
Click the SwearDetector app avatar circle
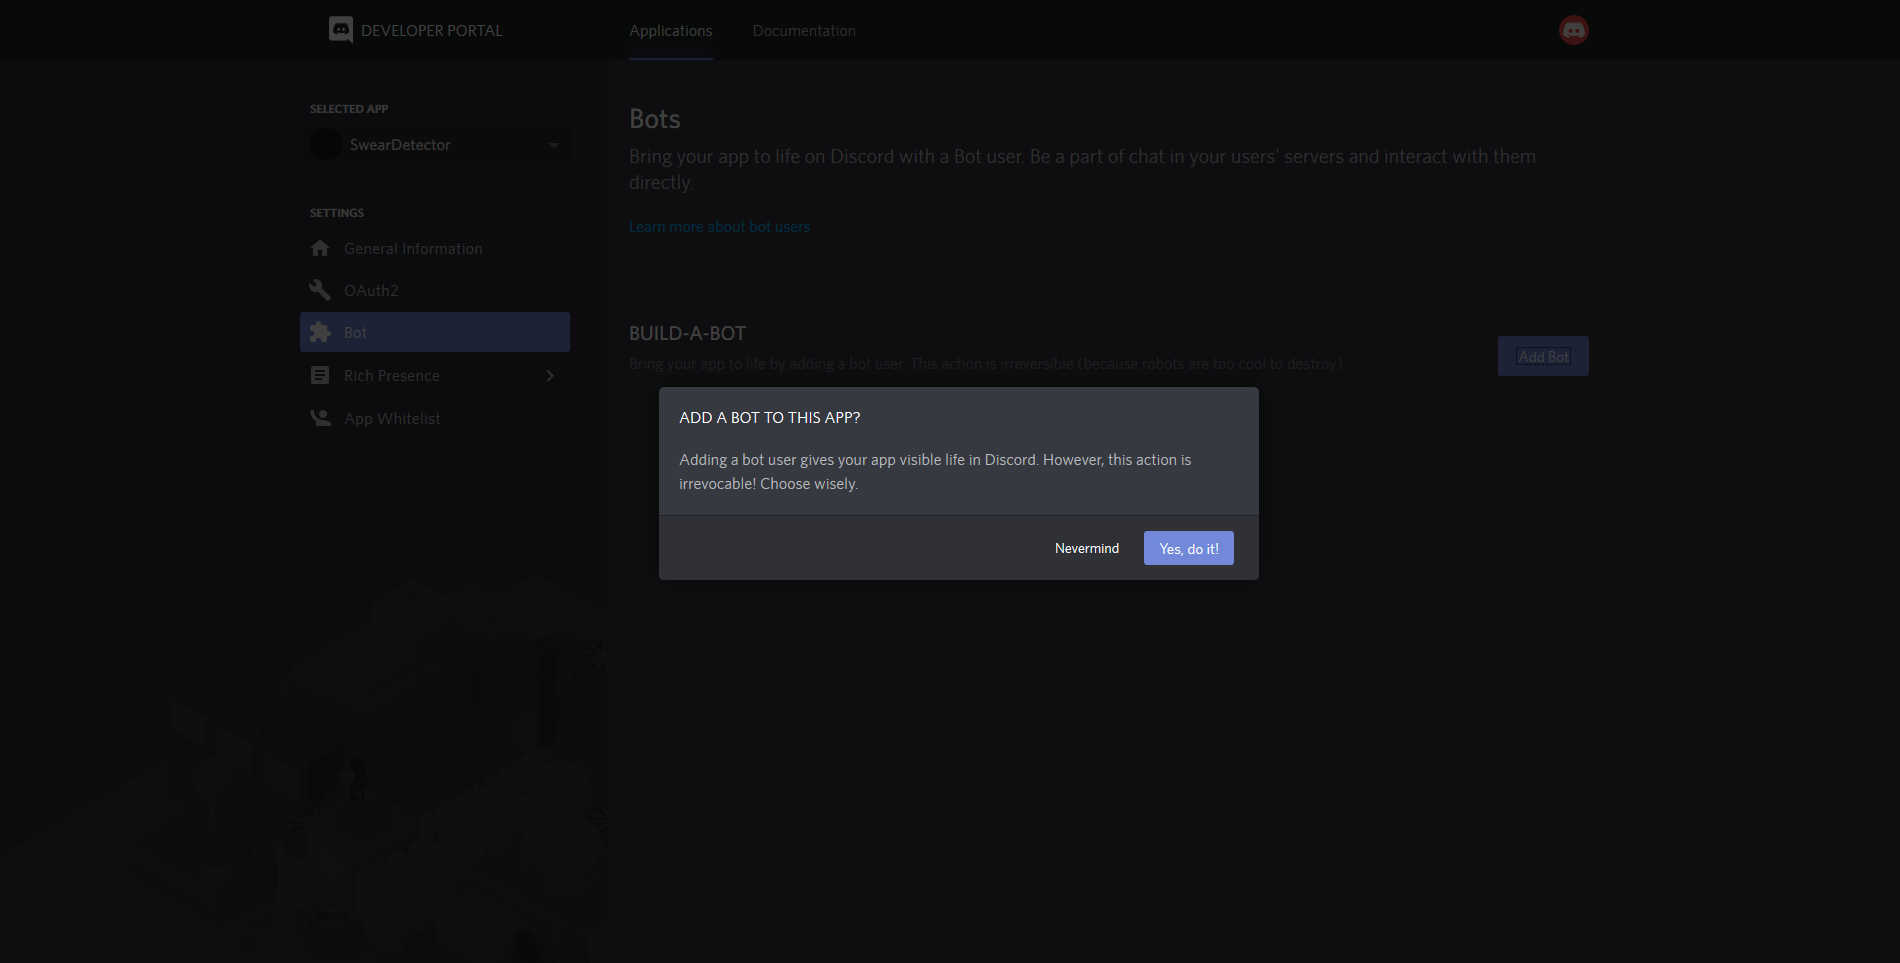point(325,144)
